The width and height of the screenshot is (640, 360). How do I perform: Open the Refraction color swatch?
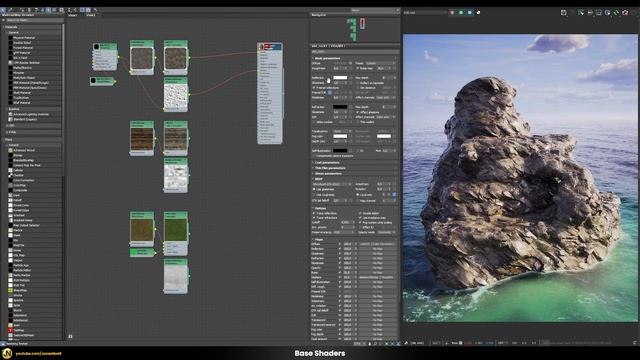[340, 107]
